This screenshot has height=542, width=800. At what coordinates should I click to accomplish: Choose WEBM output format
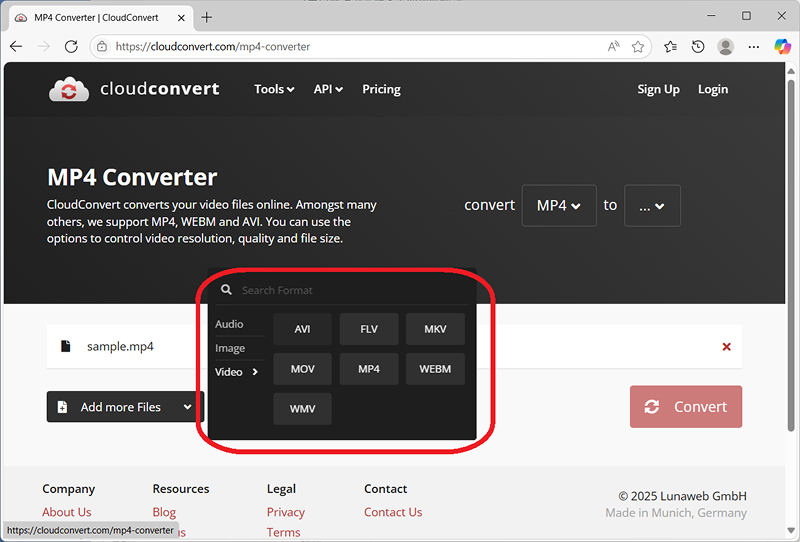[435, 369]
